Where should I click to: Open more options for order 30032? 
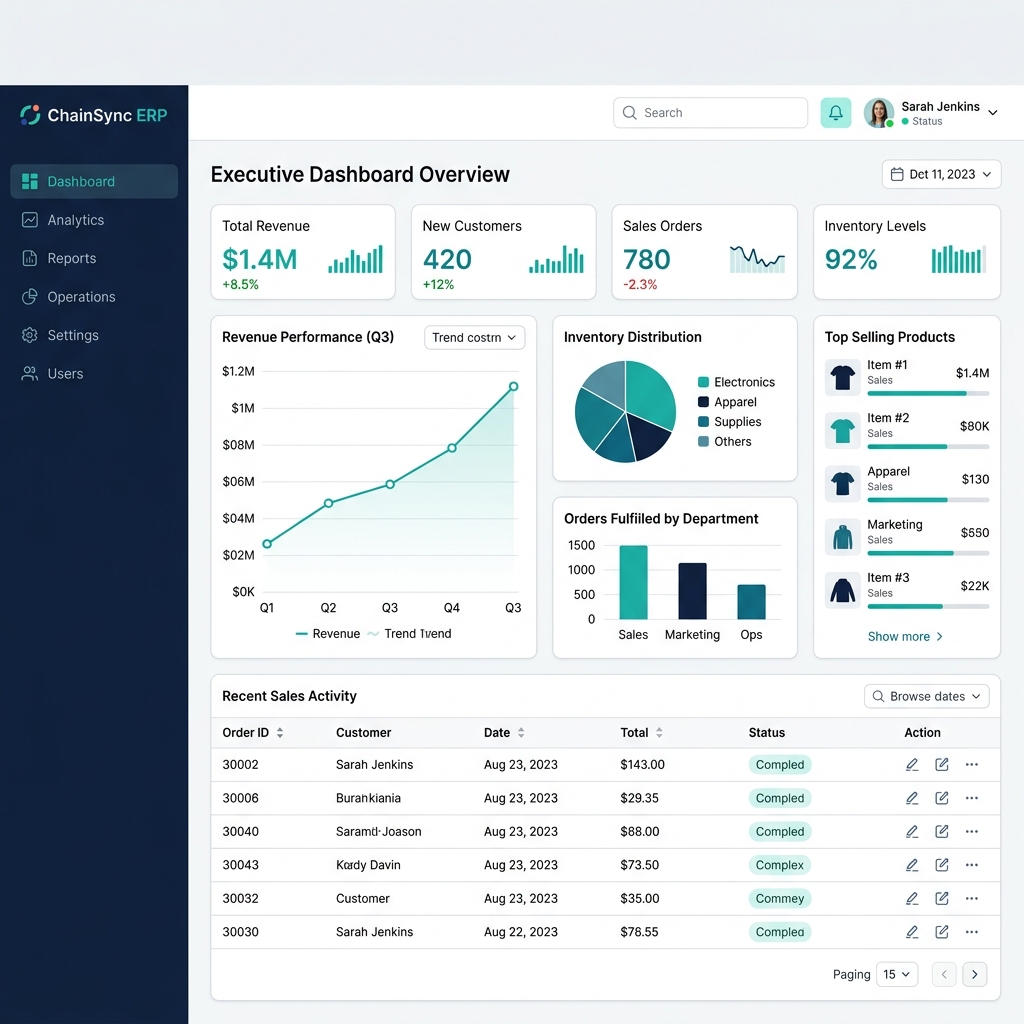[972, 899]
